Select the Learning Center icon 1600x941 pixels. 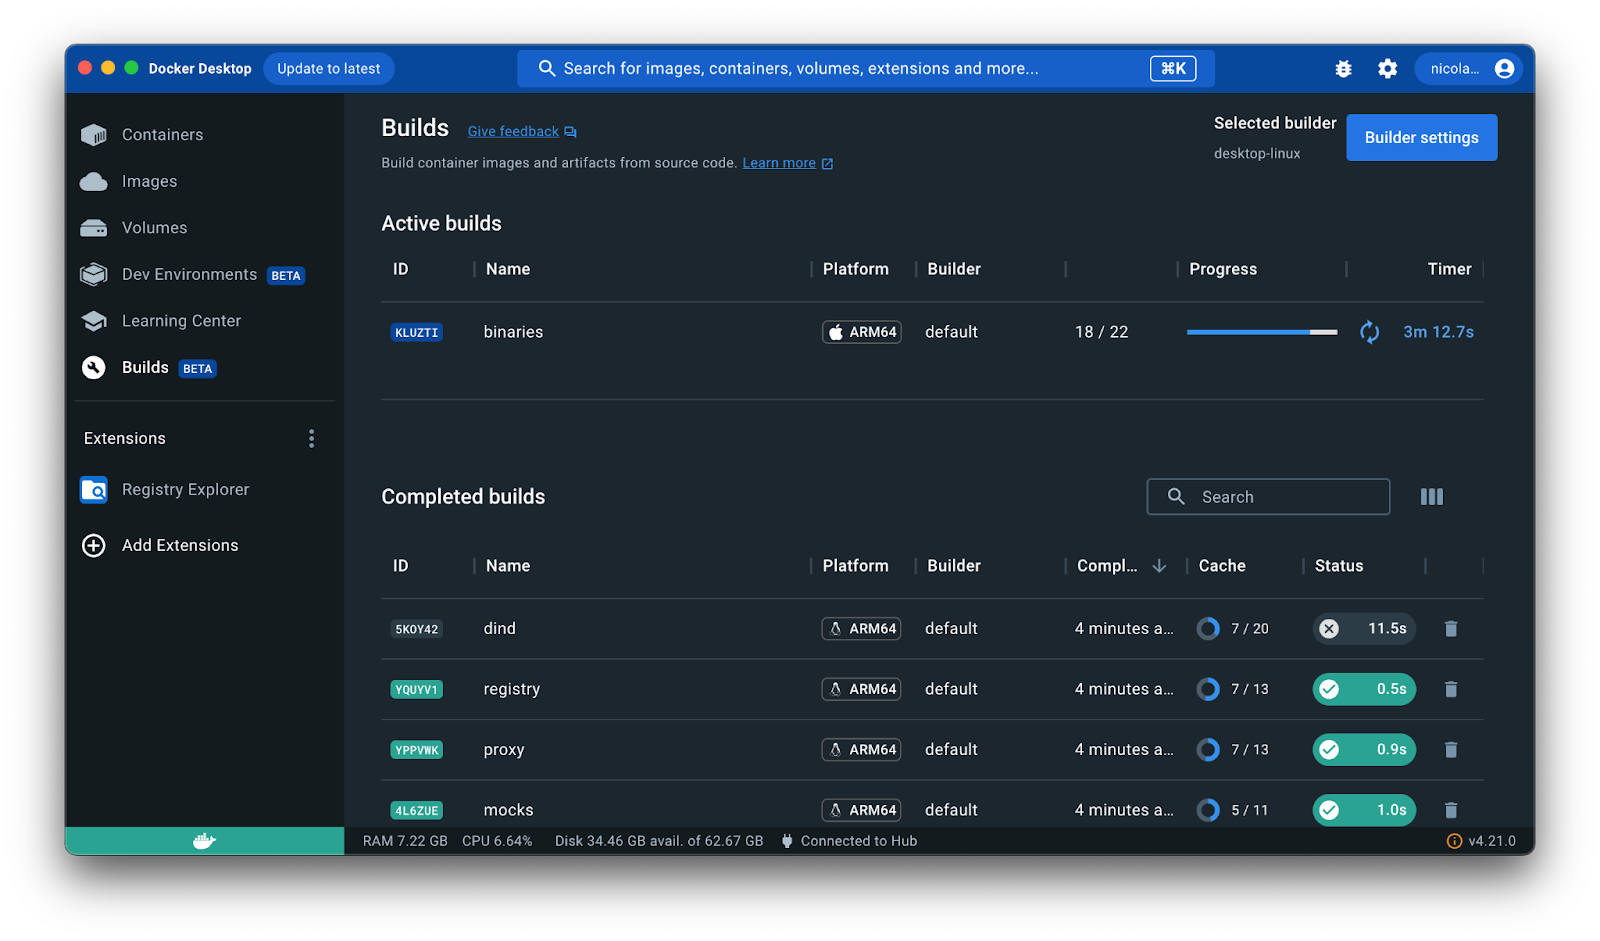click(x=93, y=320)
